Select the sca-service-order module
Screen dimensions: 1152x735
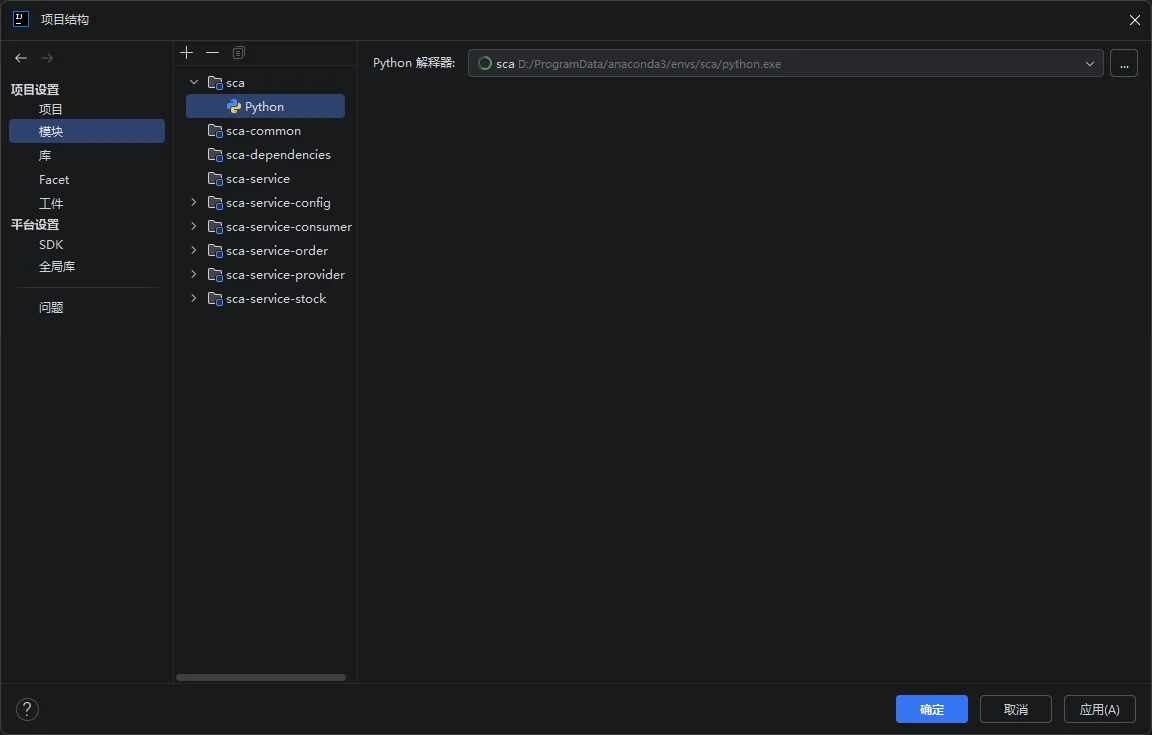(x=276, y=250)
